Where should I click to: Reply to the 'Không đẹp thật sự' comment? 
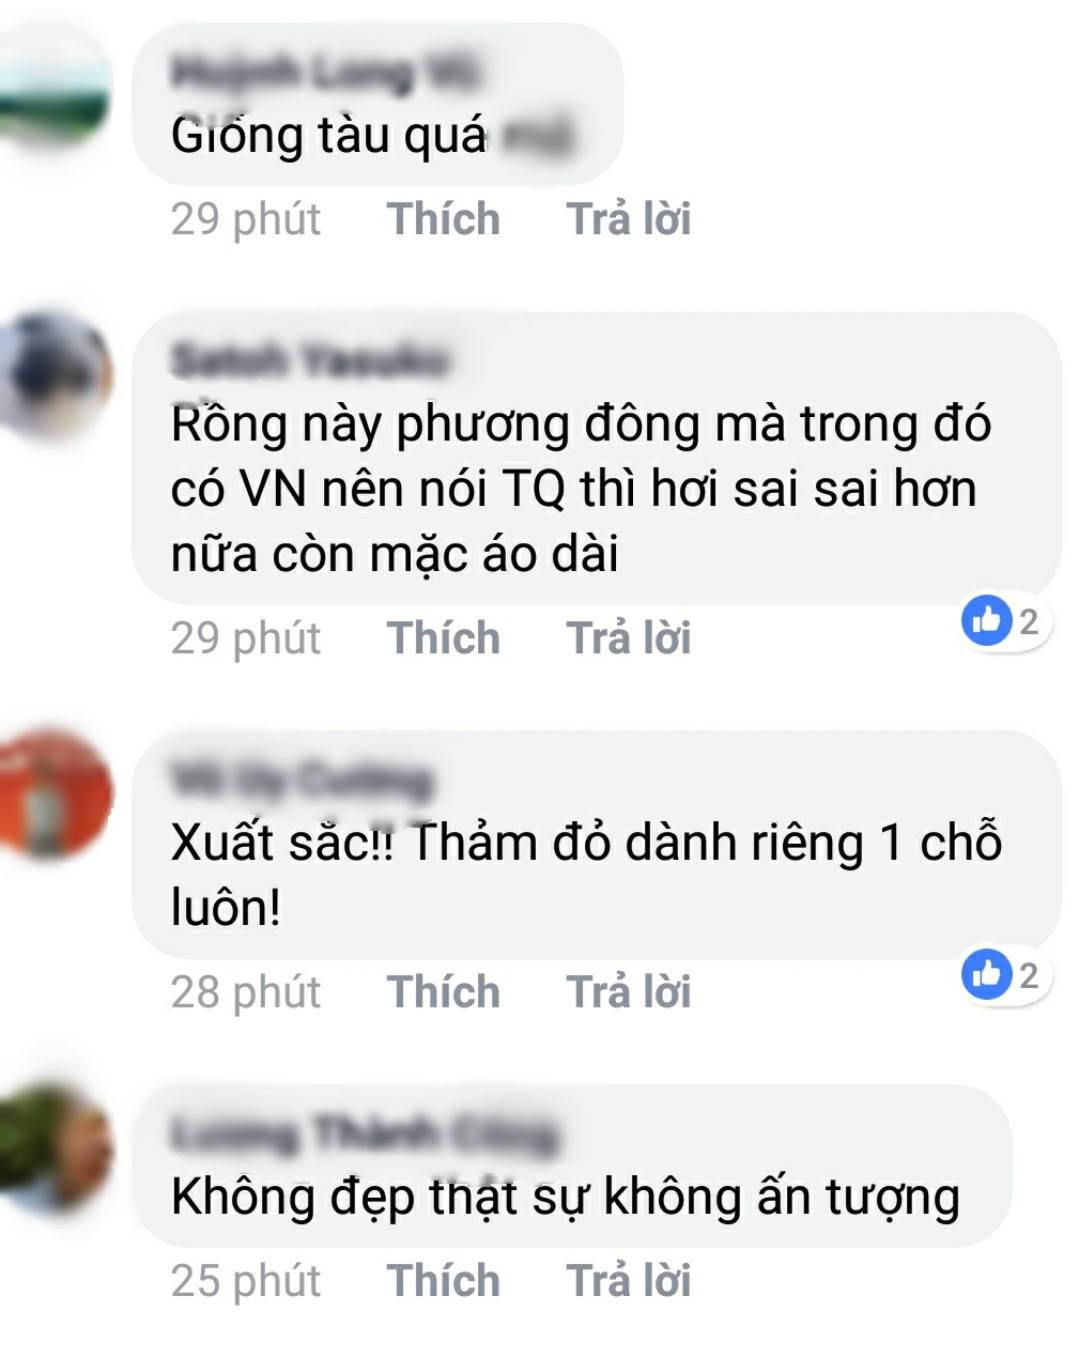pyautogui.click(x=628, y=1281)
